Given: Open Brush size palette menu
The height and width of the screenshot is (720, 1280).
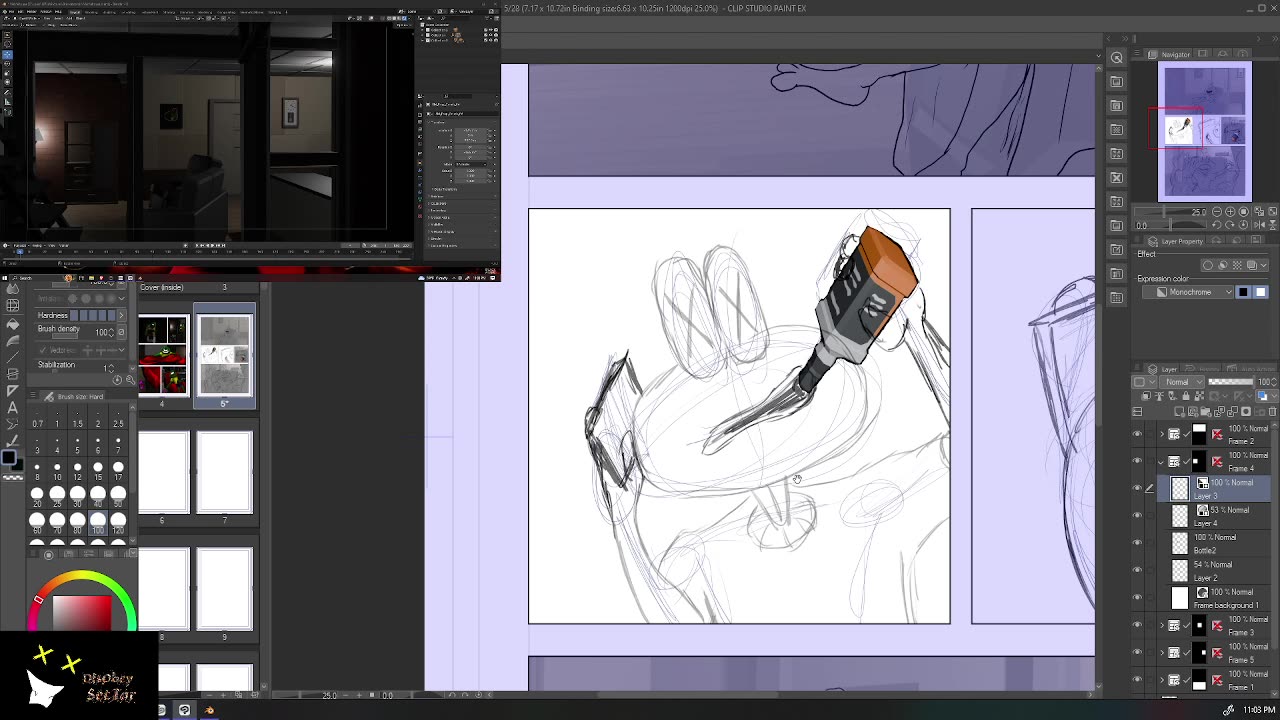Looking at the screenshot, I should [x=34, y=396].
